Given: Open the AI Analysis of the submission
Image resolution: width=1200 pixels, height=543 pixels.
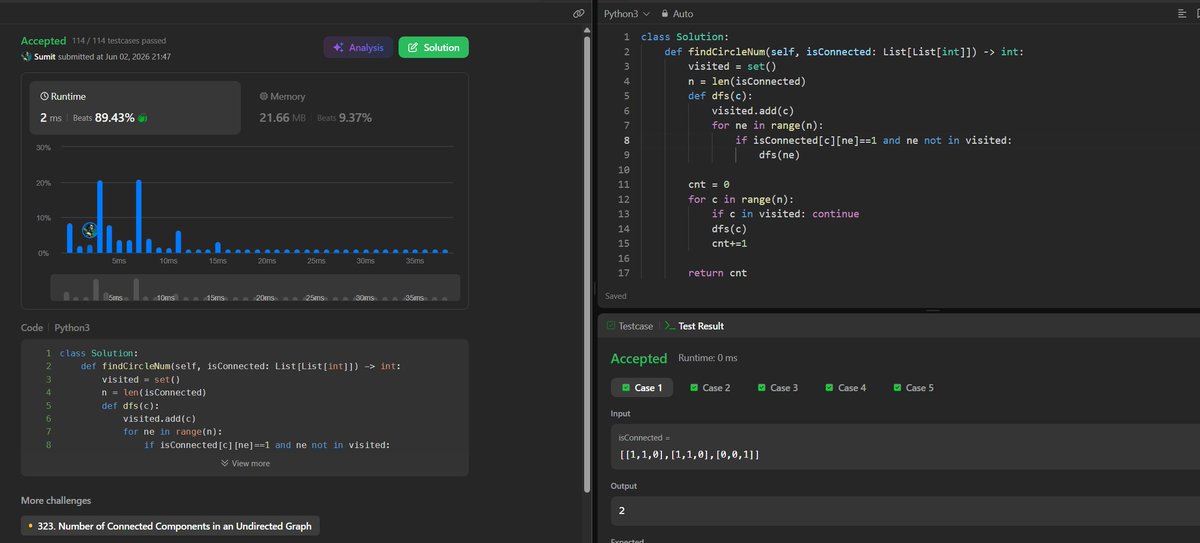Looking at the screenshot, I should coord(358,47).
